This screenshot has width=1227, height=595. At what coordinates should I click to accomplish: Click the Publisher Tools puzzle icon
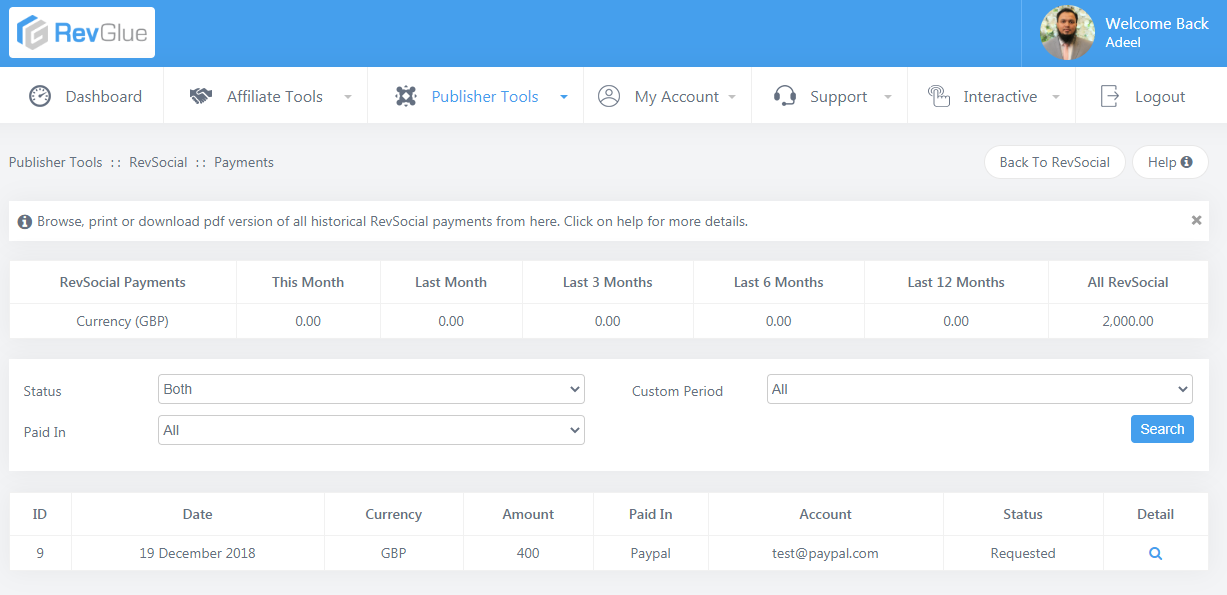406,96
